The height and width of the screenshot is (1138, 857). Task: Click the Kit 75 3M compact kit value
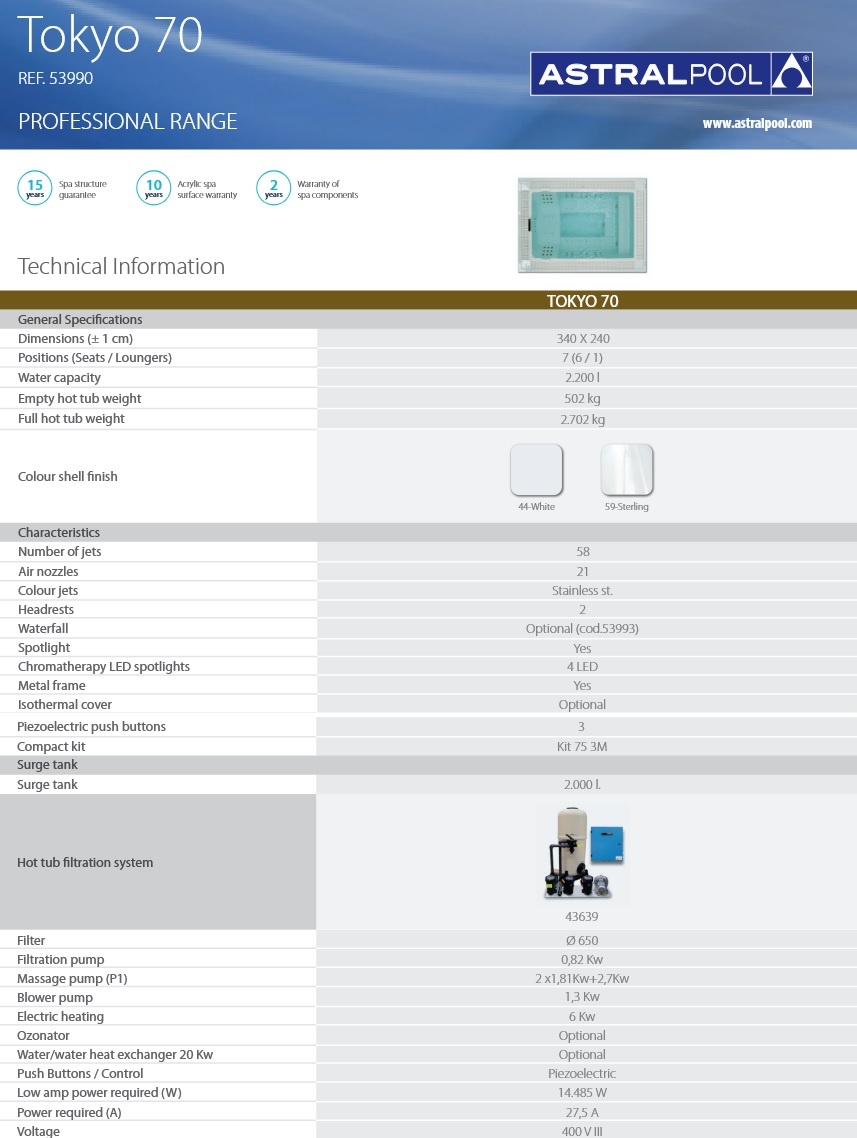(582, 747)
